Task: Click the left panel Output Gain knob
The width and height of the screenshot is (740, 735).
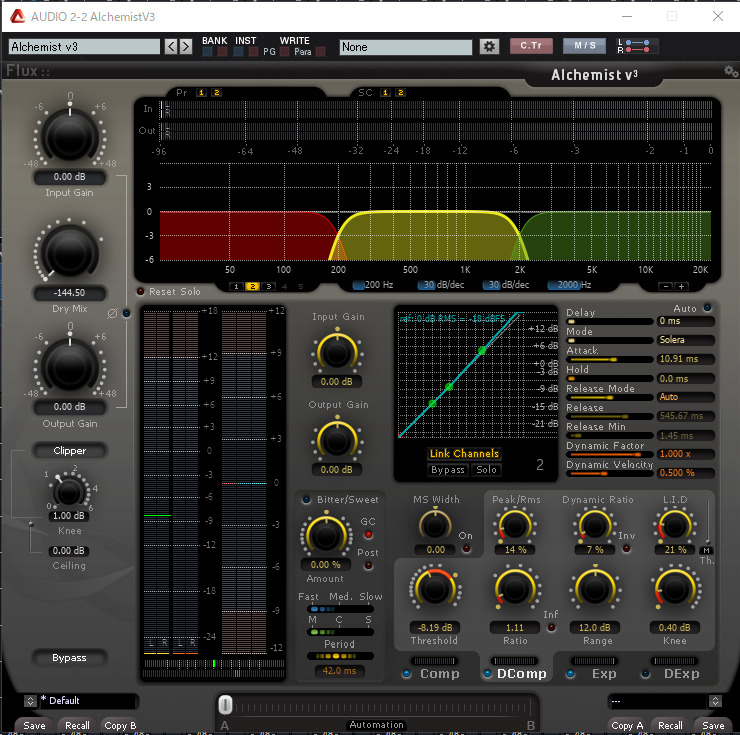Action: click(70, 366)
